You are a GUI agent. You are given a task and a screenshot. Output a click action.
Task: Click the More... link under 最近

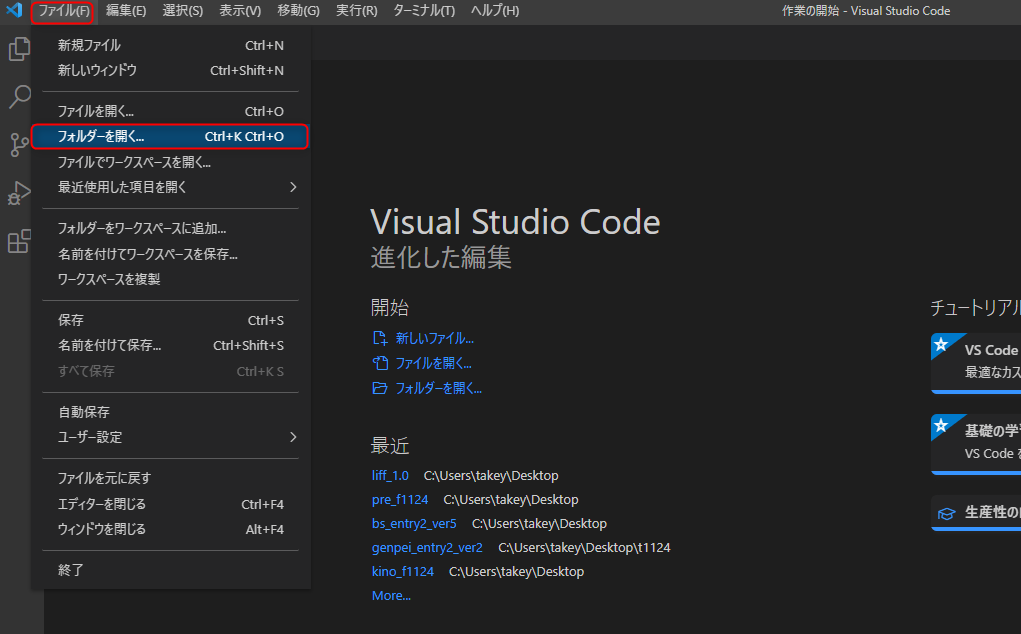click(391, 596)
